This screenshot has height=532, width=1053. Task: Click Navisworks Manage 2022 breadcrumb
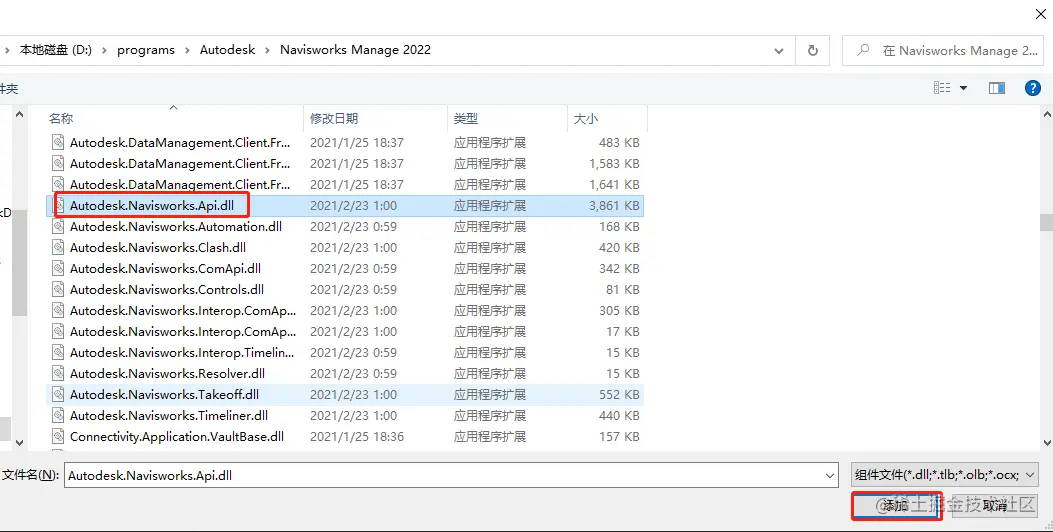click(x=355, y=50)
